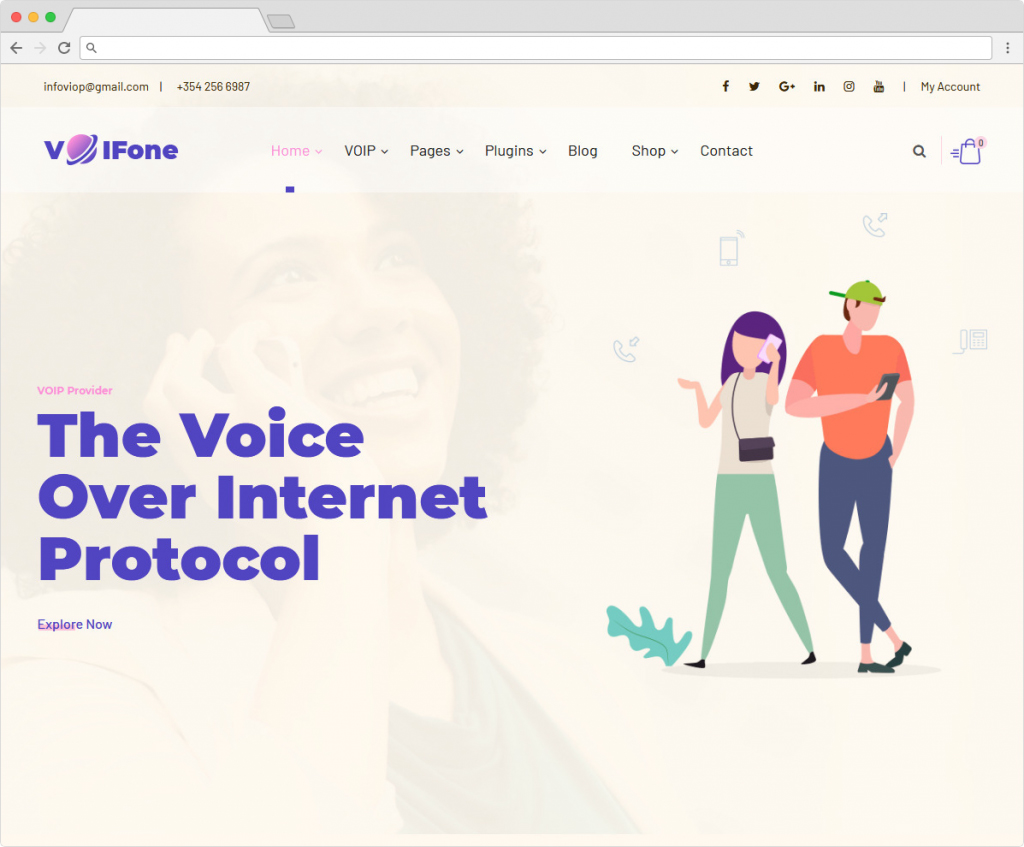Follow the Explore Now link
Image resolution: width=1024 pixels, height=847 pixels.
74,624
